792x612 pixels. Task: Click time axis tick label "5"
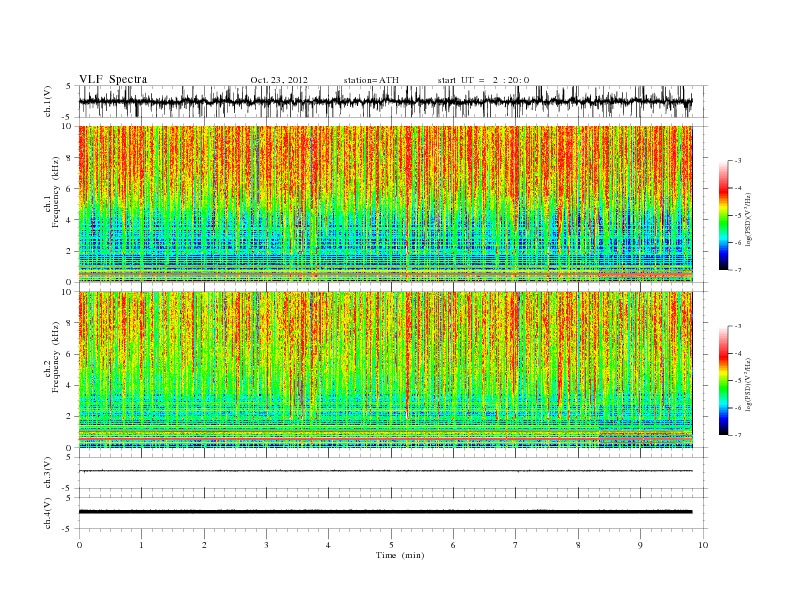pos(391,545)
